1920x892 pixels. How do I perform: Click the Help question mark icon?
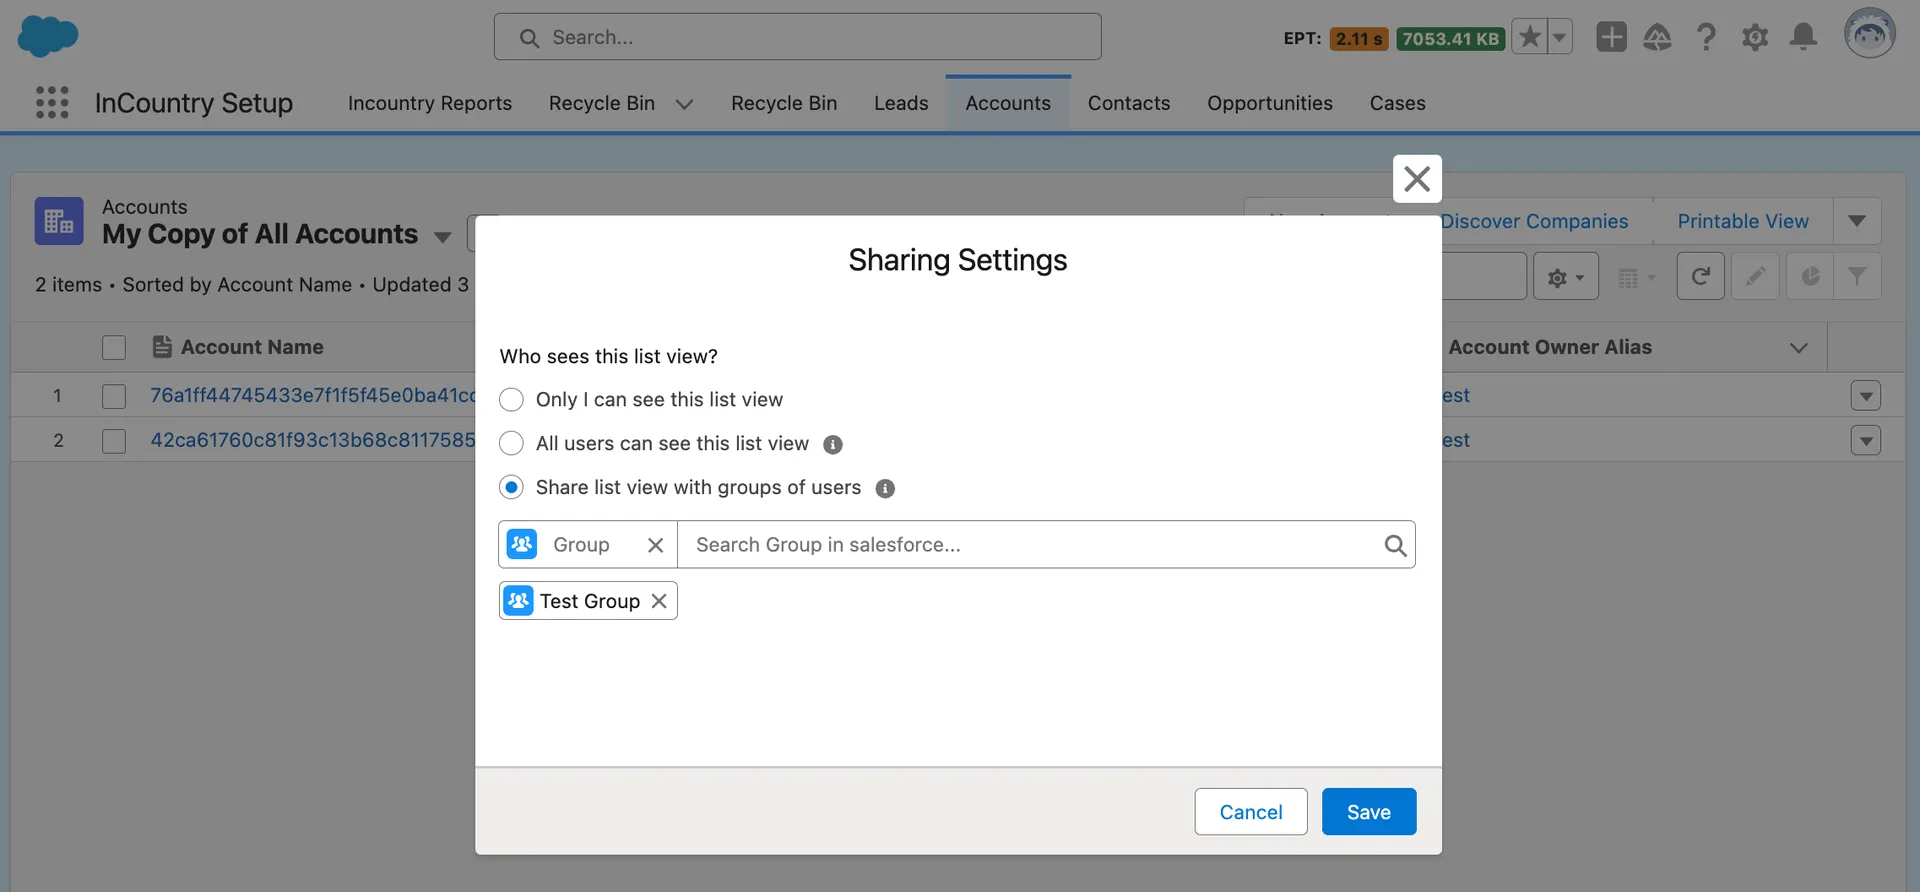1706,38
